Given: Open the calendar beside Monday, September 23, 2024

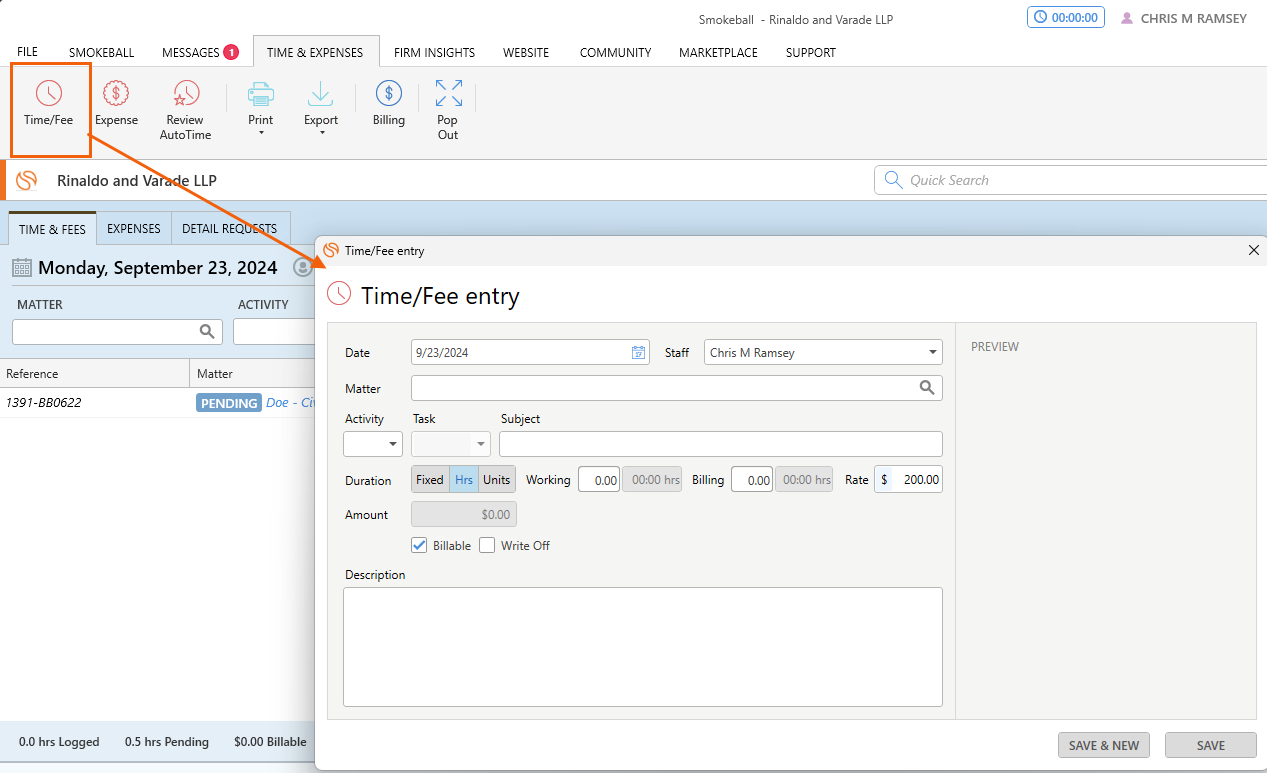Looking at the screenshot, I should coord(22,268).
